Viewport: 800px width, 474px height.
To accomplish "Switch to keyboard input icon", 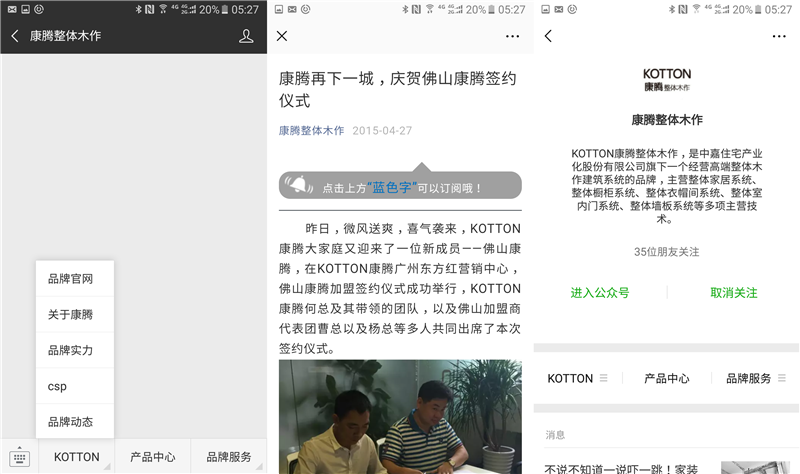I will coord(19,457).
